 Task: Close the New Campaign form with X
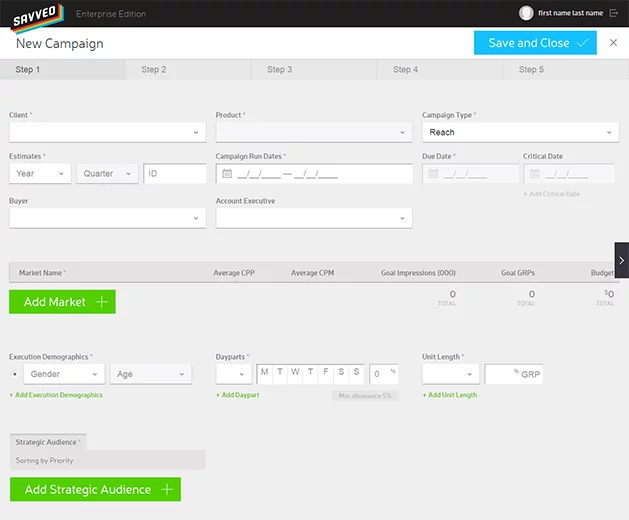coord(613,43)
